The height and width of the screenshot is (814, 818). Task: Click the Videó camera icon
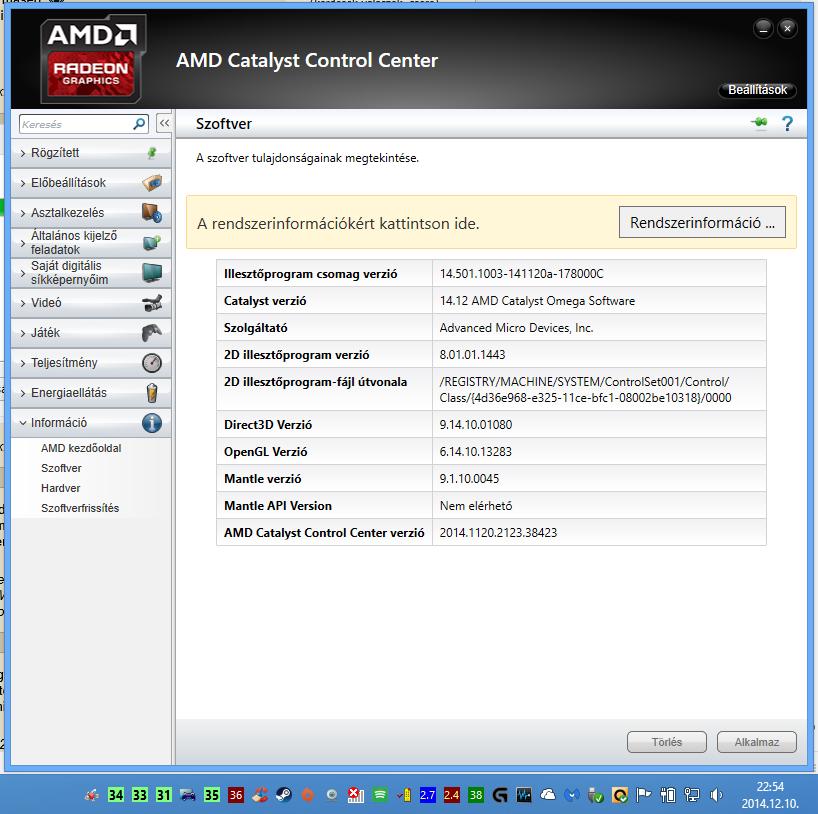(x=152, y=303)
